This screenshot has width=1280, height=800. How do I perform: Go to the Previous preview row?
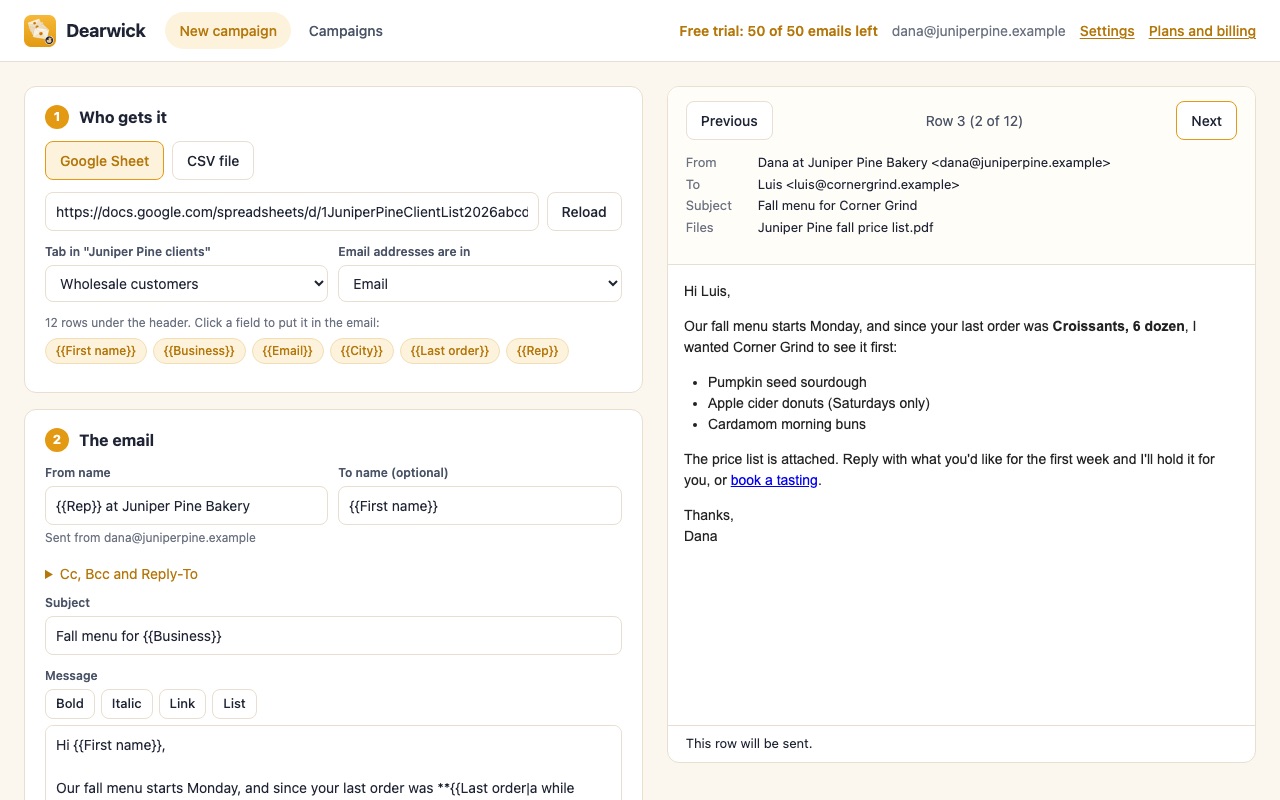pos(729,120)
